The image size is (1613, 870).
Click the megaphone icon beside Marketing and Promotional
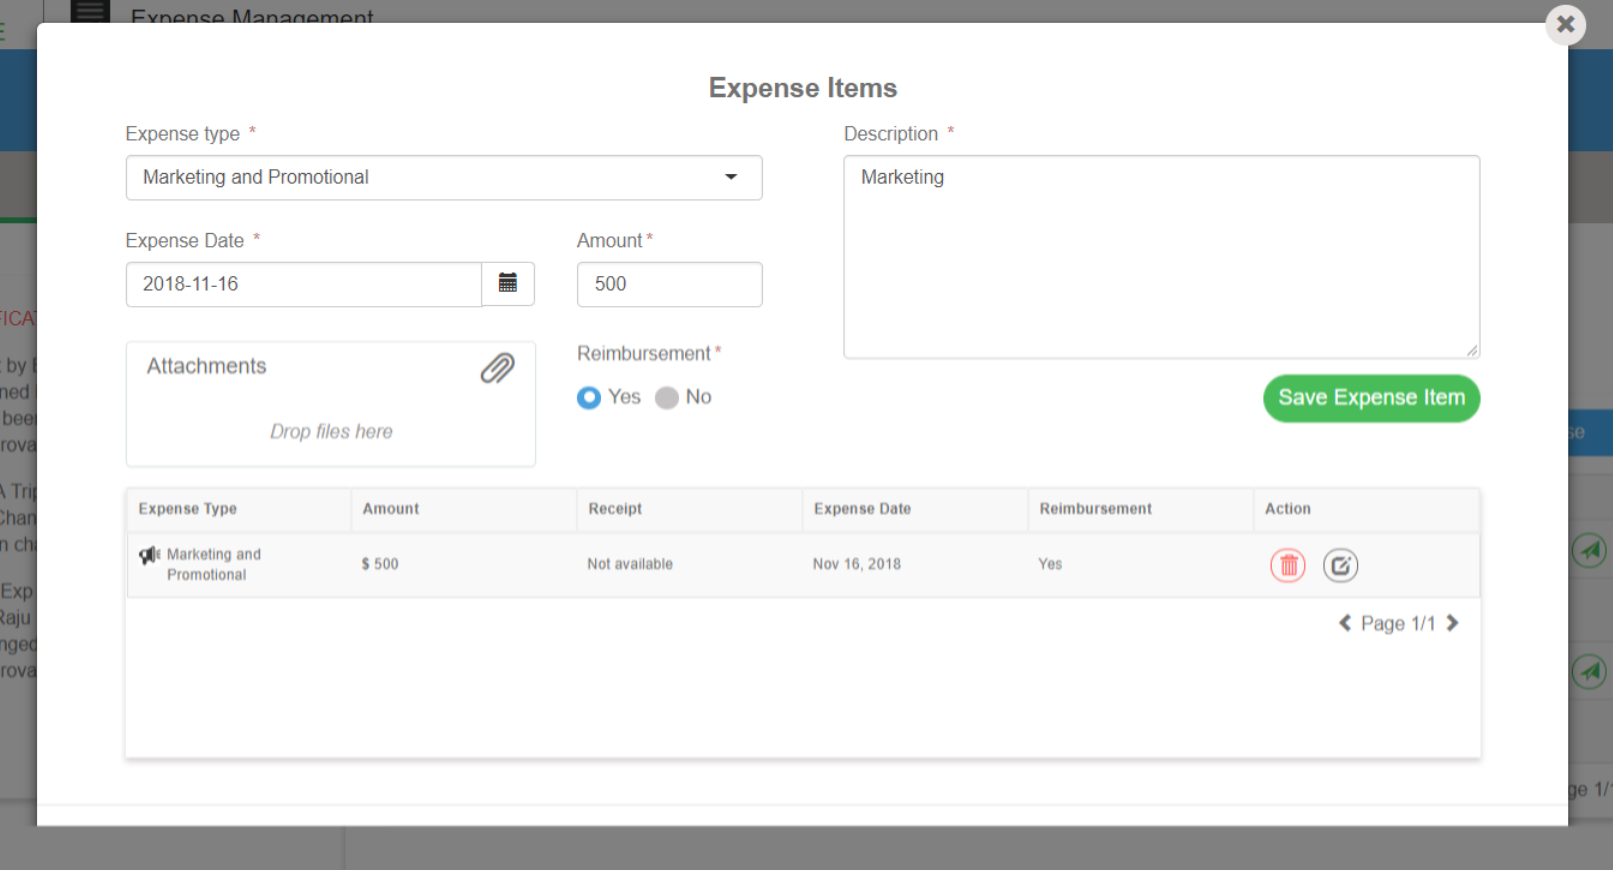[149, 555]
